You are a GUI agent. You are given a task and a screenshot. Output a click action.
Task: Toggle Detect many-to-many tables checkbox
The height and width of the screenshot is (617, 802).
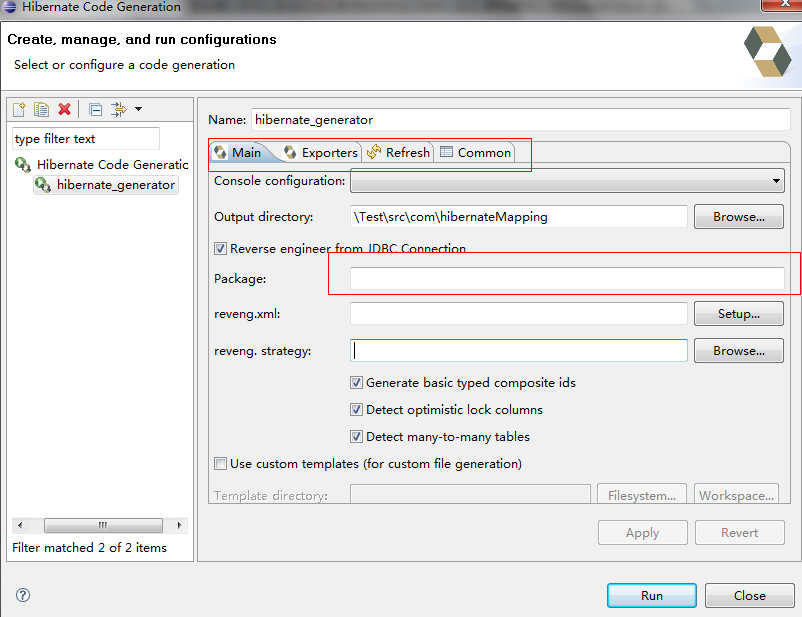(357, 437)
